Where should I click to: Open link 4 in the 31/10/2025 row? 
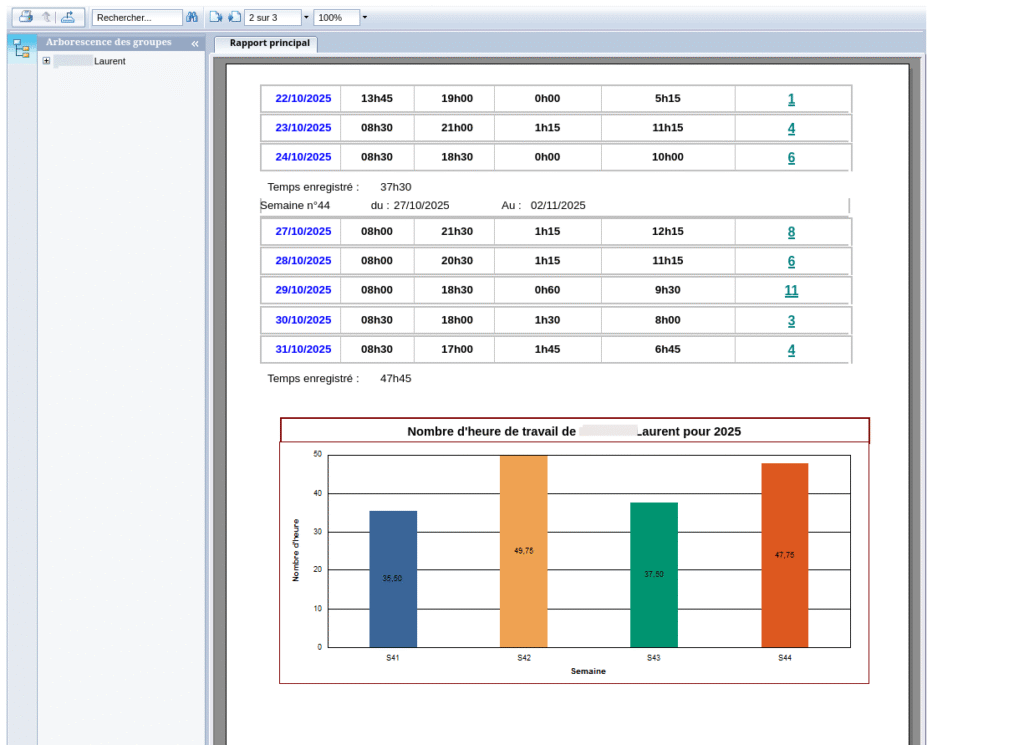click(791, 351)
